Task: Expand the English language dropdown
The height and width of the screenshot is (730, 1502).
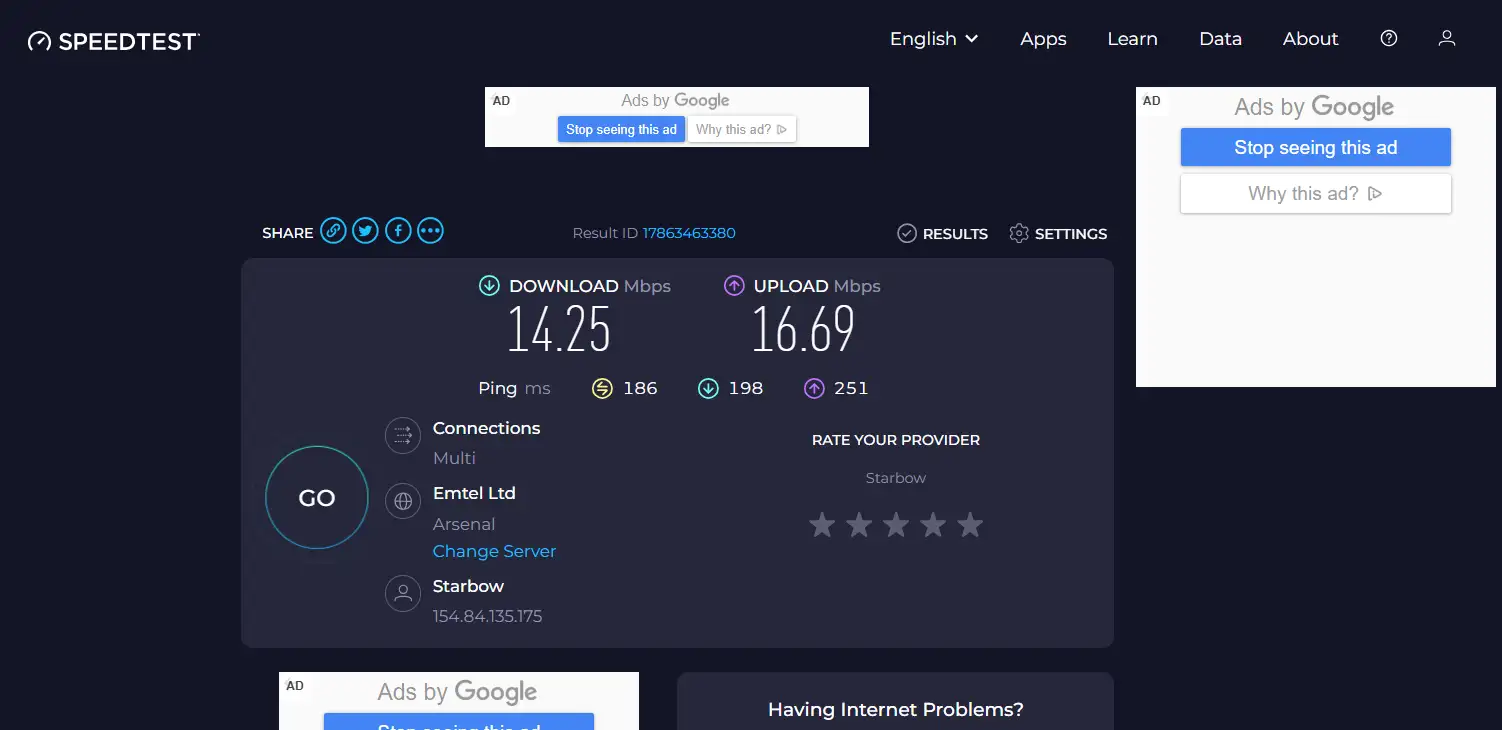Action: click(934, 39)
